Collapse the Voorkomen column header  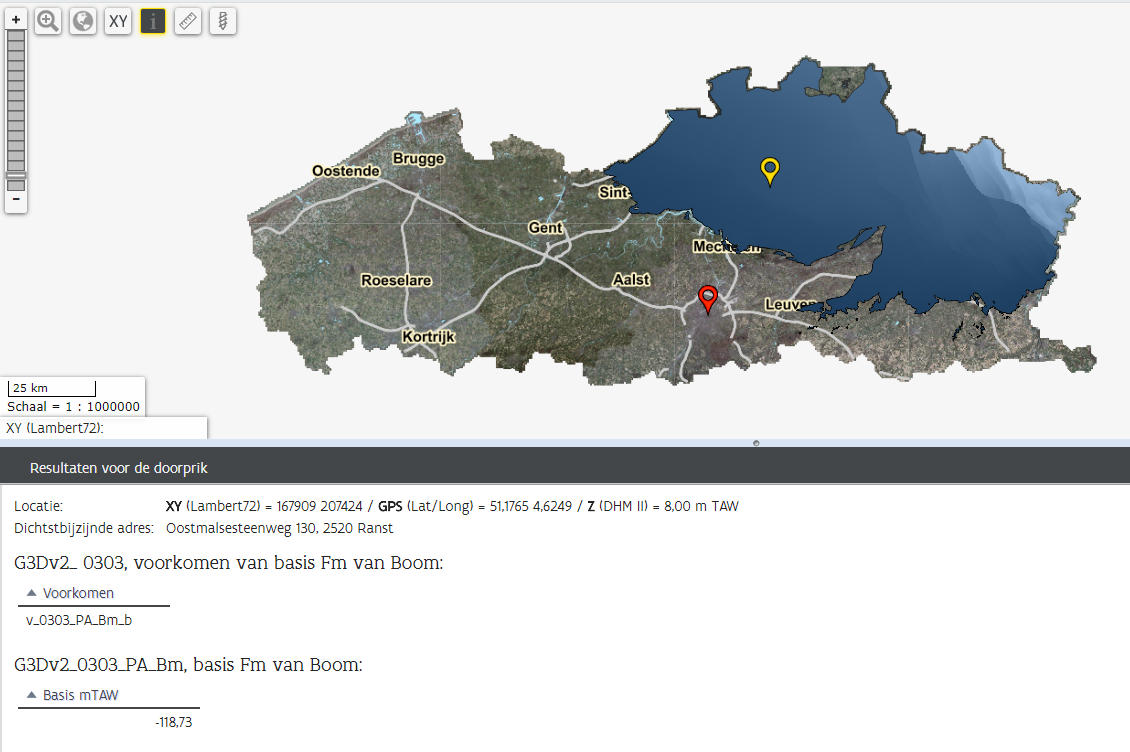click(78, 593)
